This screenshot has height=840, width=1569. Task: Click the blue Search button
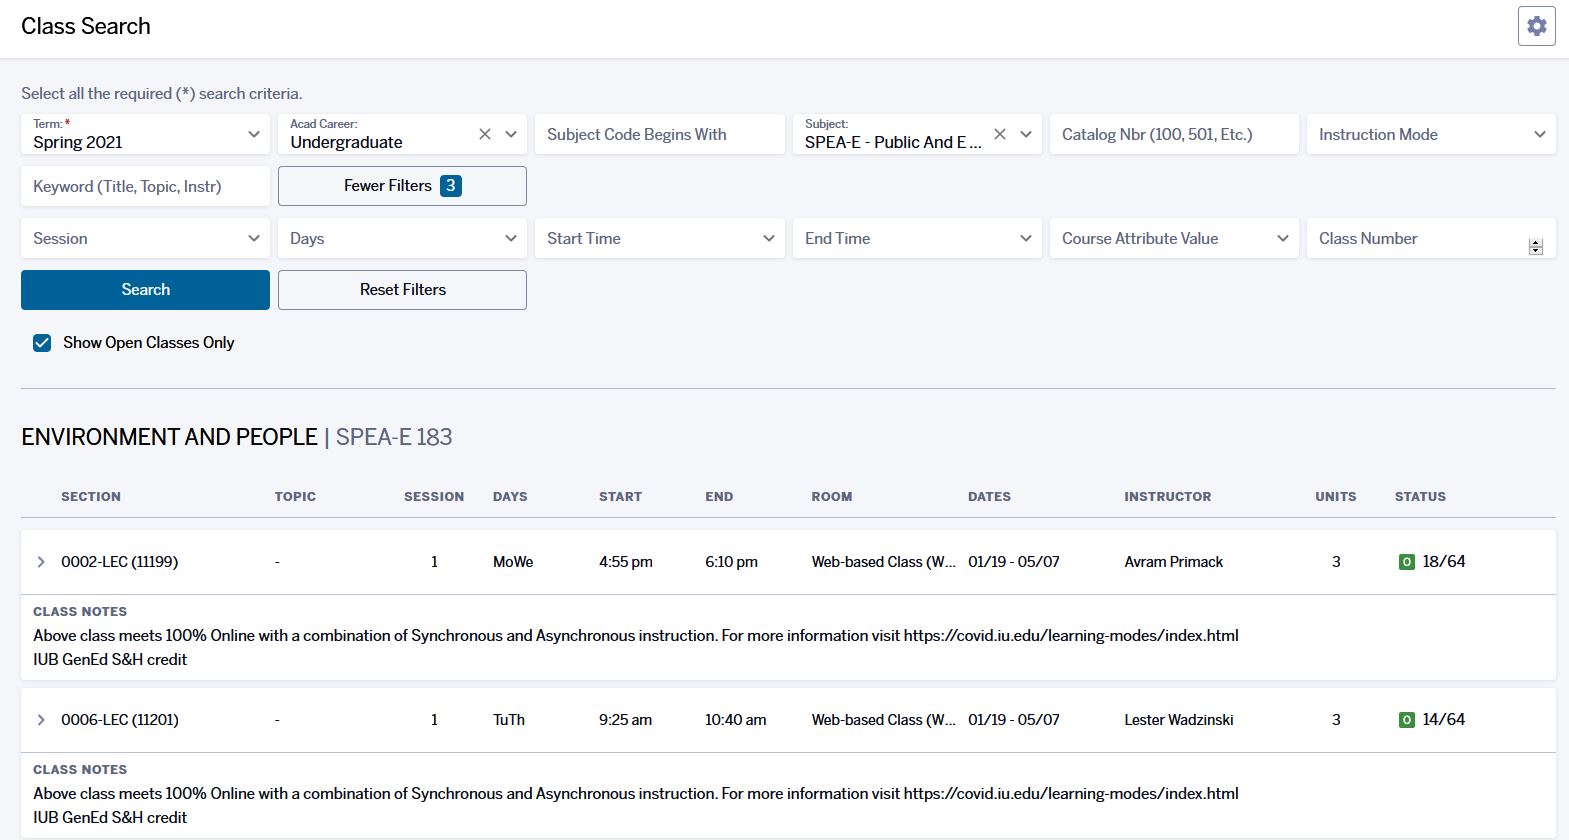click(x=146, y=290)
